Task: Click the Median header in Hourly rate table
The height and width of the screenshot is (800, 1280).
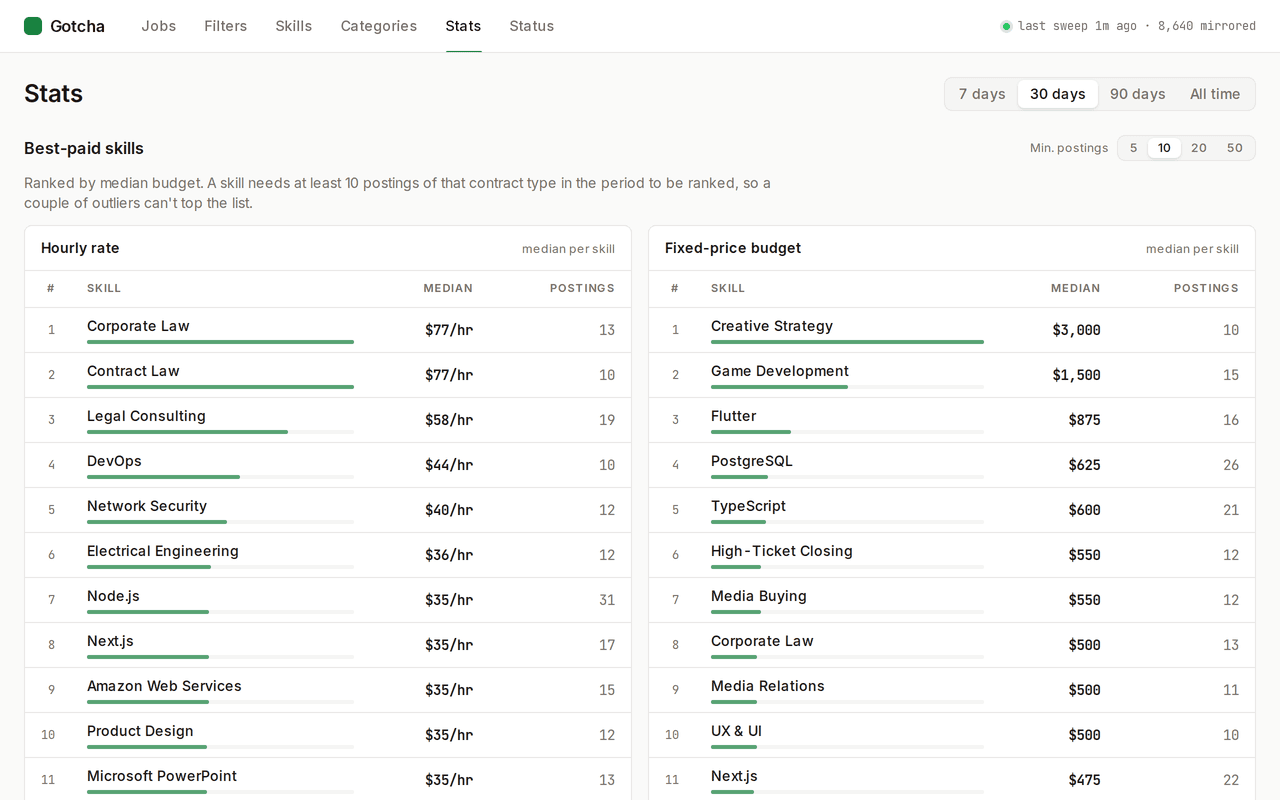Action: pyautogui.click(x=448, y=288)
